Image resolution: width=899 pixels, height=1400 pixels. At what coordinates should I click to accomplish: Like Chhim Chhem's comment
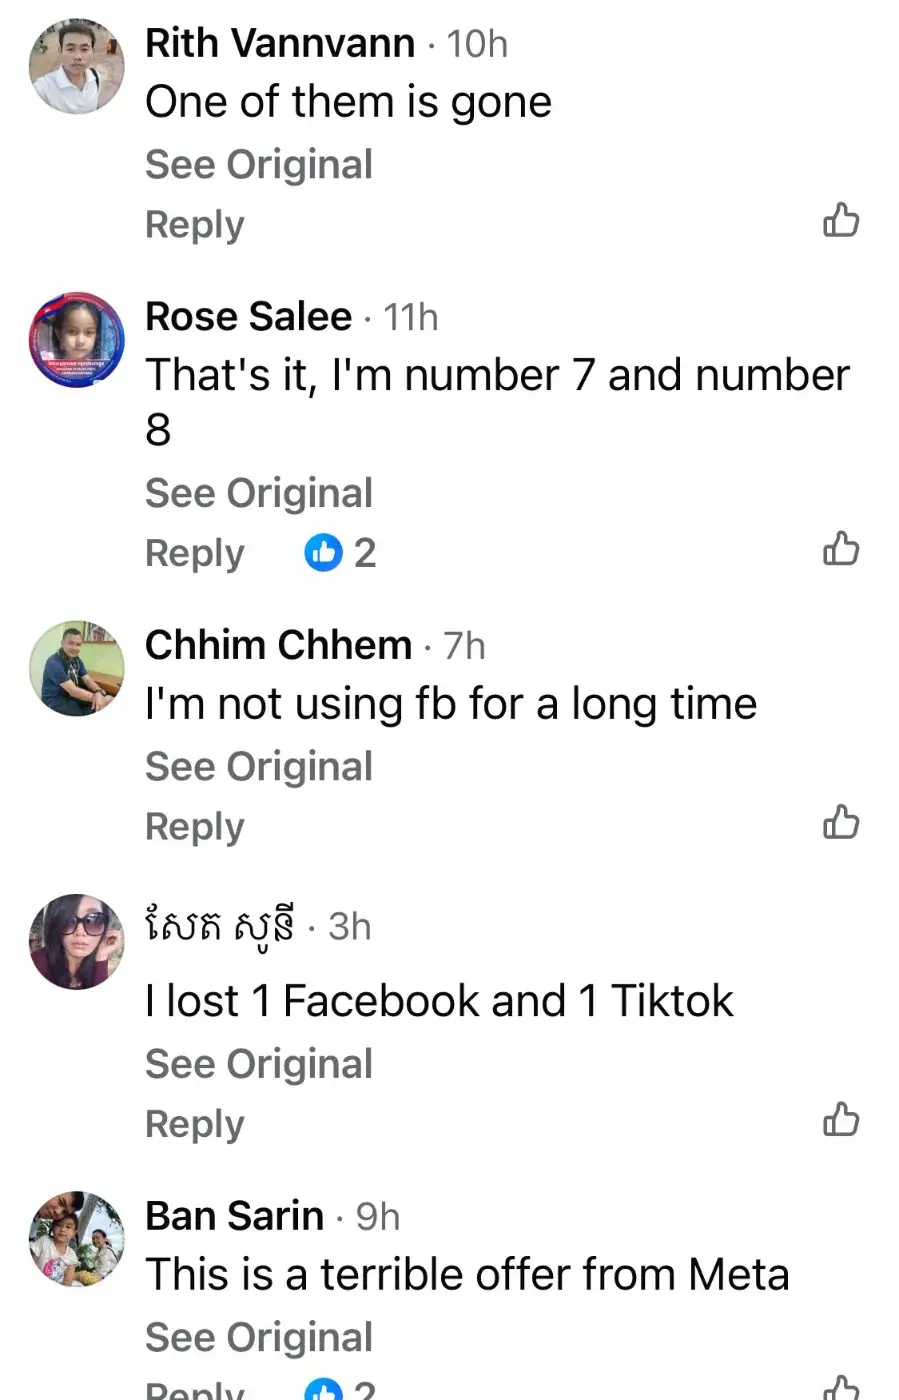tap(841, 822)
